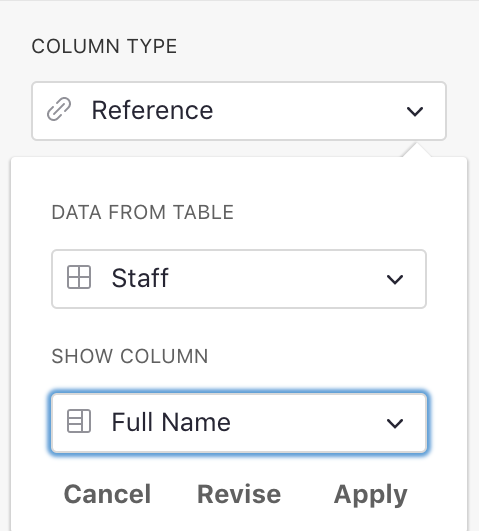Expand the Full Name dropdown chevron
The image size is (479, 531).
point(395,423)
